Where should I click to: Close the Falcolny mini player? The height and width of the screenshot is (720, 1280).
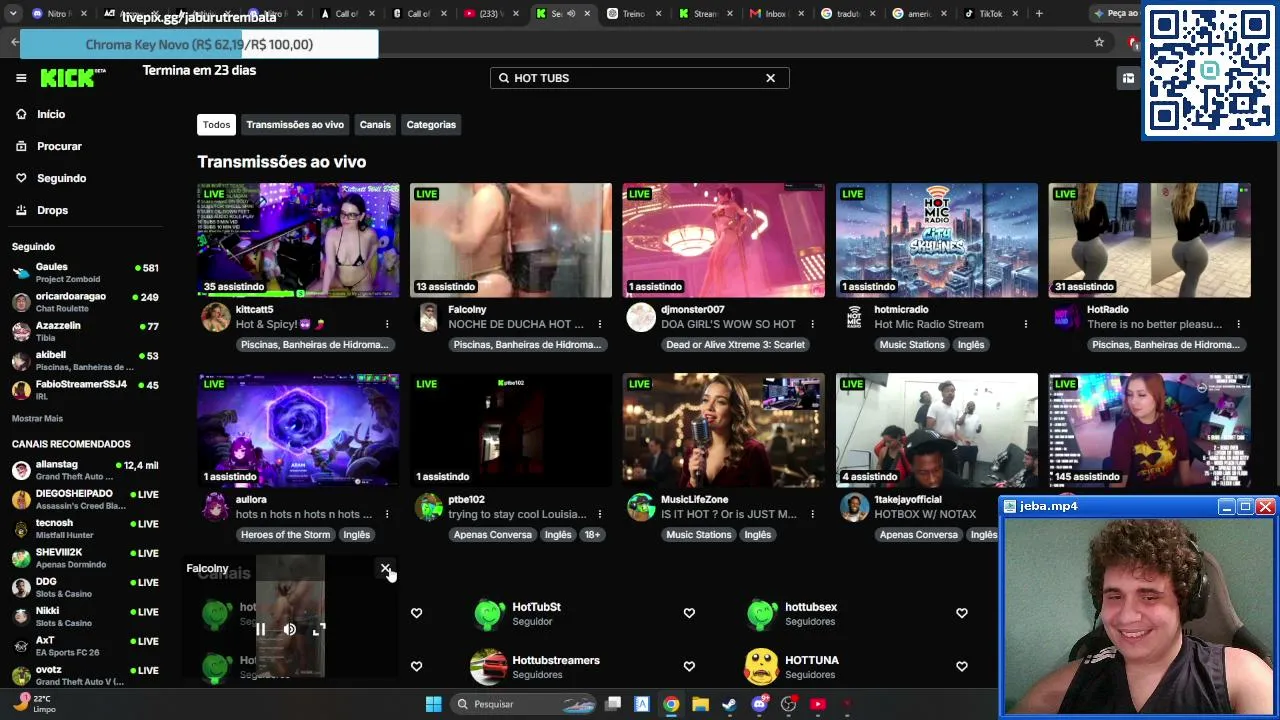(385, 569)
